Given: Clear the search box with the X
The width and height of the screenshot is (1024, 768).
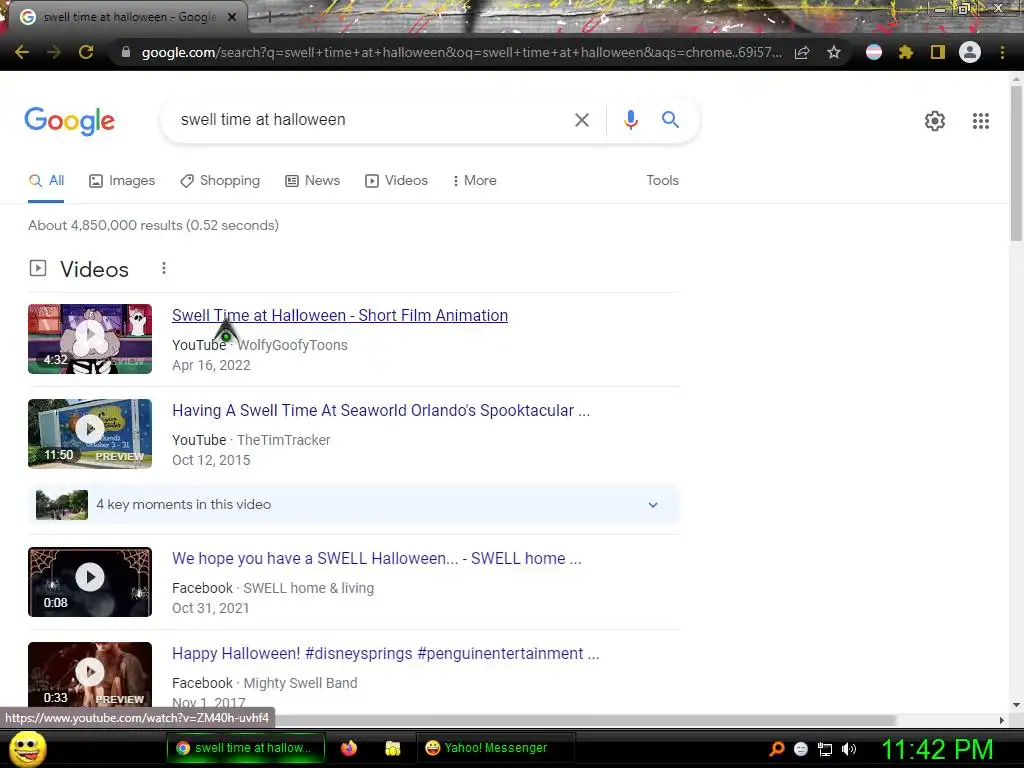Looking at the screenshot, I should click(581, 120).
